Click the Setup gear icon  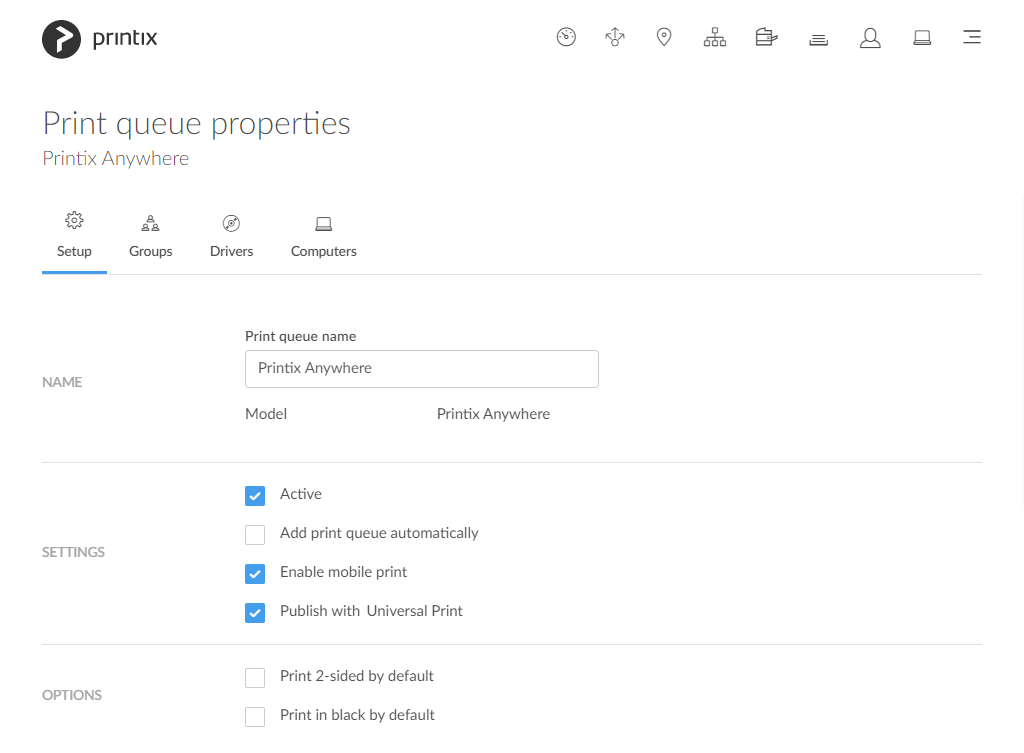(x=74, y=221)
